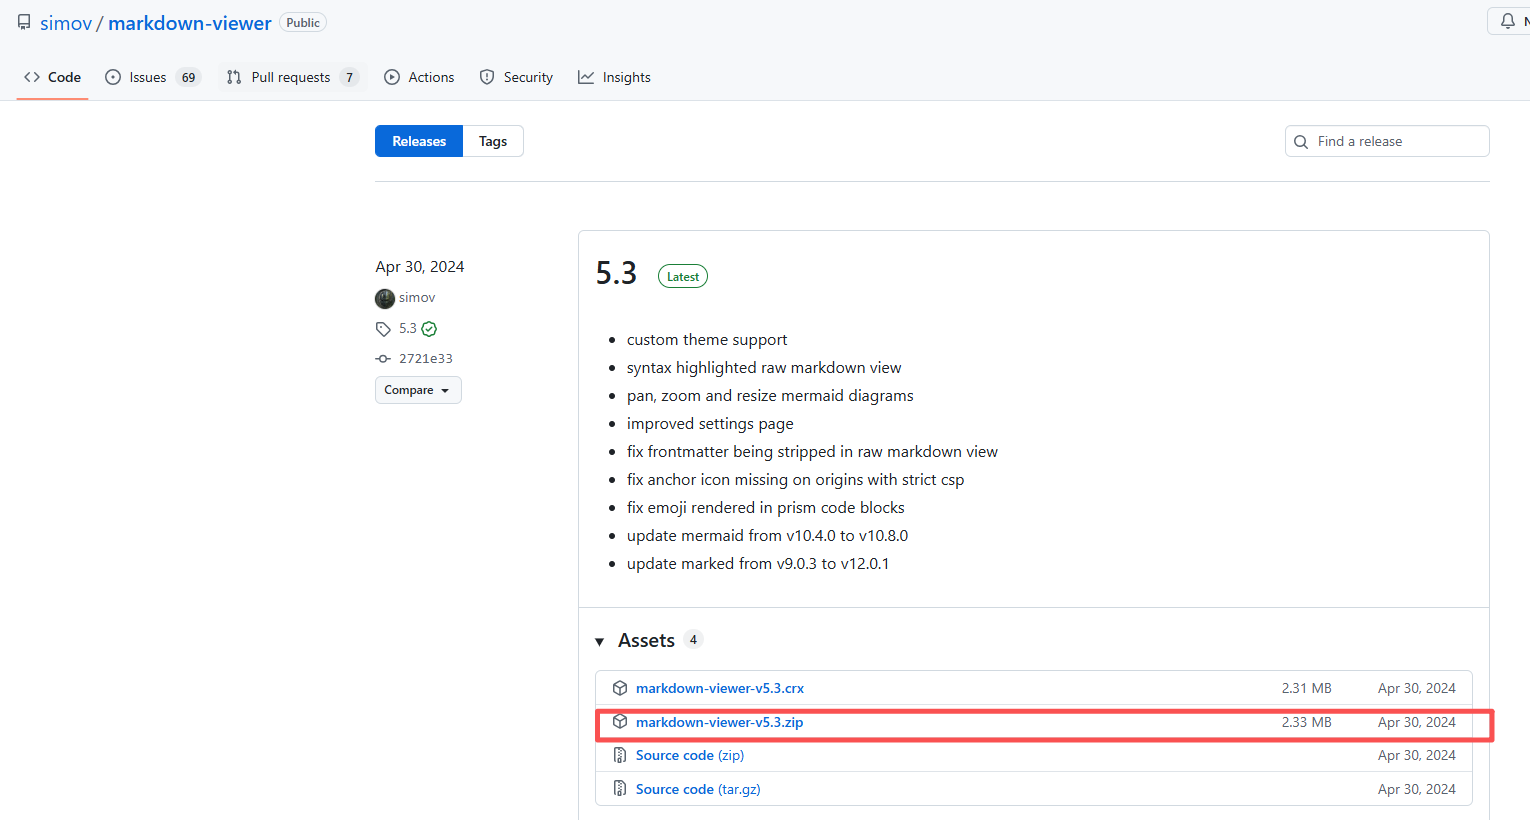Open the simov author link

[417, 298]
